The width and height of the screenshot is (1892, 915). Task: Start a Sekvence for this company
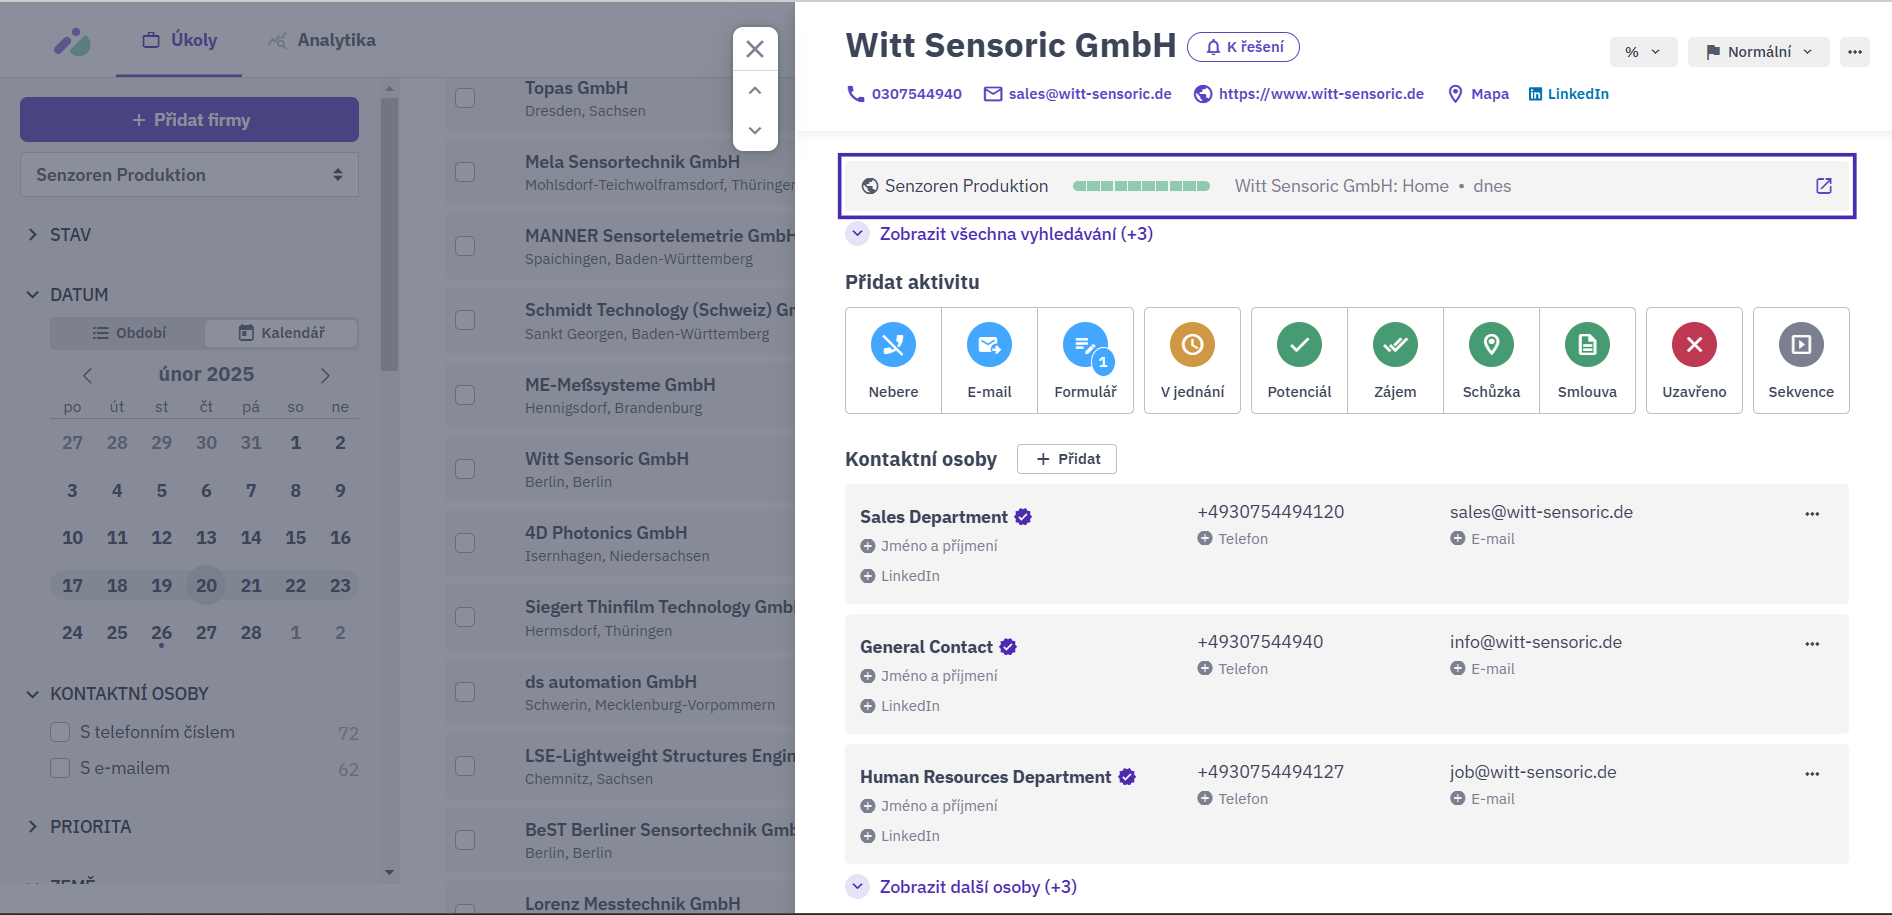tap(1801, 360)
